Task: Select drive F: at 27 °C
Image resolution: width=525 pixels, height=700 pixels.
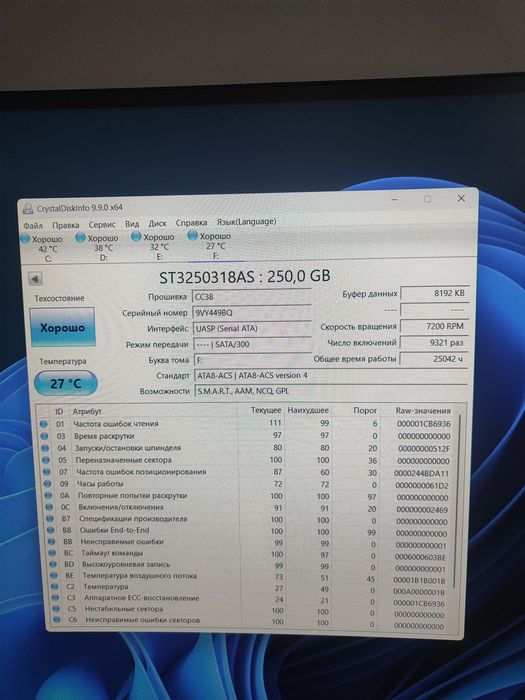Action: [210, 246]
